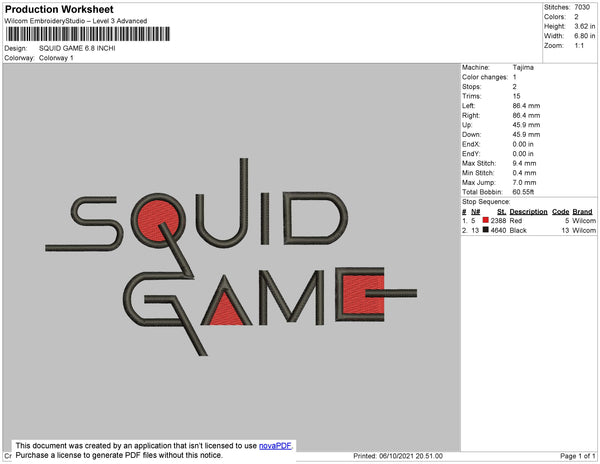The image size is (600, 464).
Task: Click the Max Jump value '7.0 mm'
Action: 525,182
